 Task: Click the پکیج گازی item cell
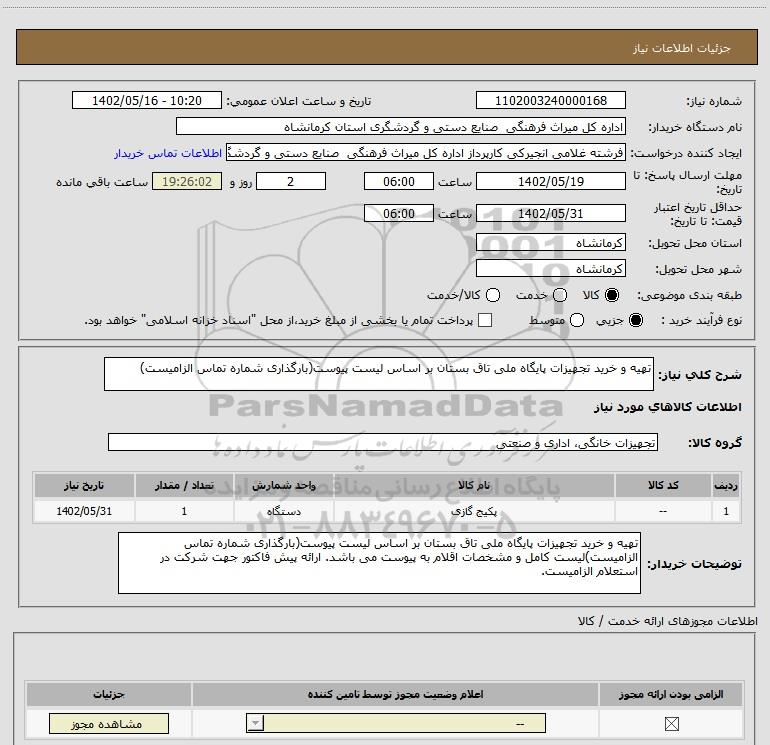coord(474,511)
